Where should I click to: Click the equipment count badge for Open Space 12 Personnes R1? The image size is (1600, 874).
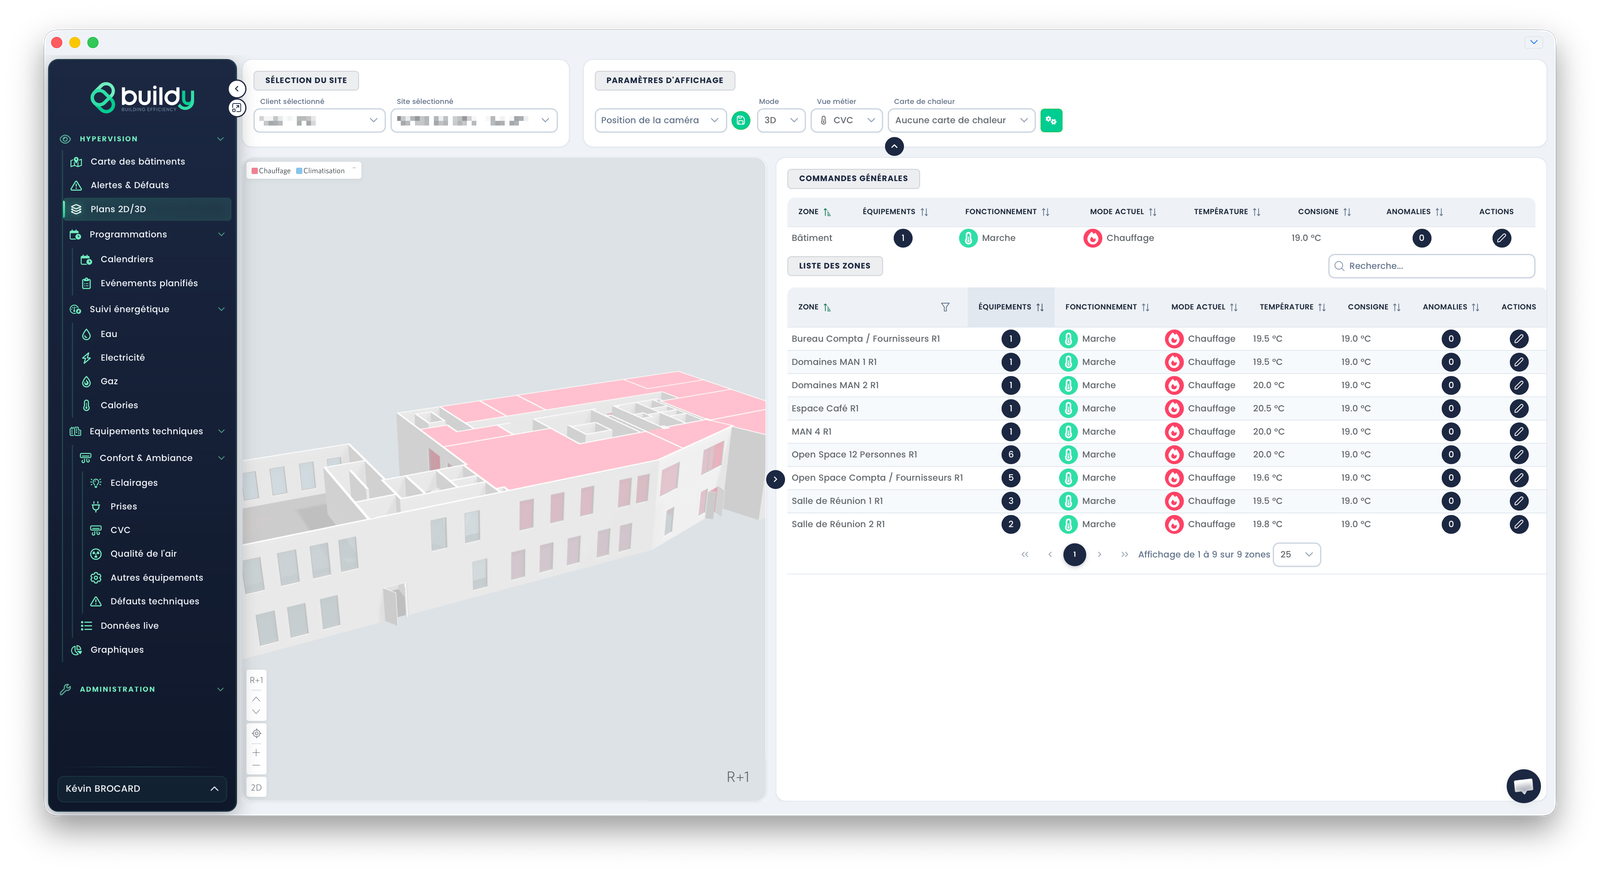(x=1011, y=455)
